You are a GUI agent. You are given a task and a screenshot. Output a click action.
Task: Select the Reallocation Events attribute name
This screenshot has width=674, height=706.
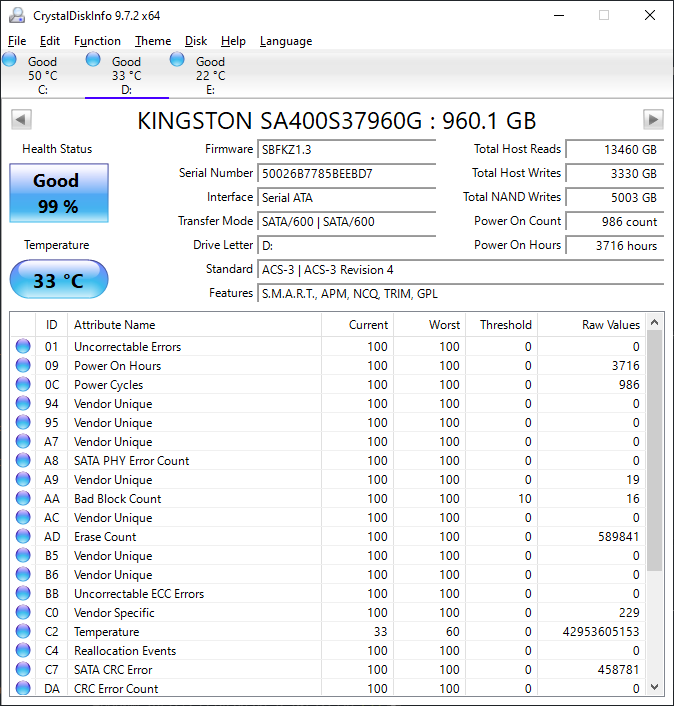(125, 651)
